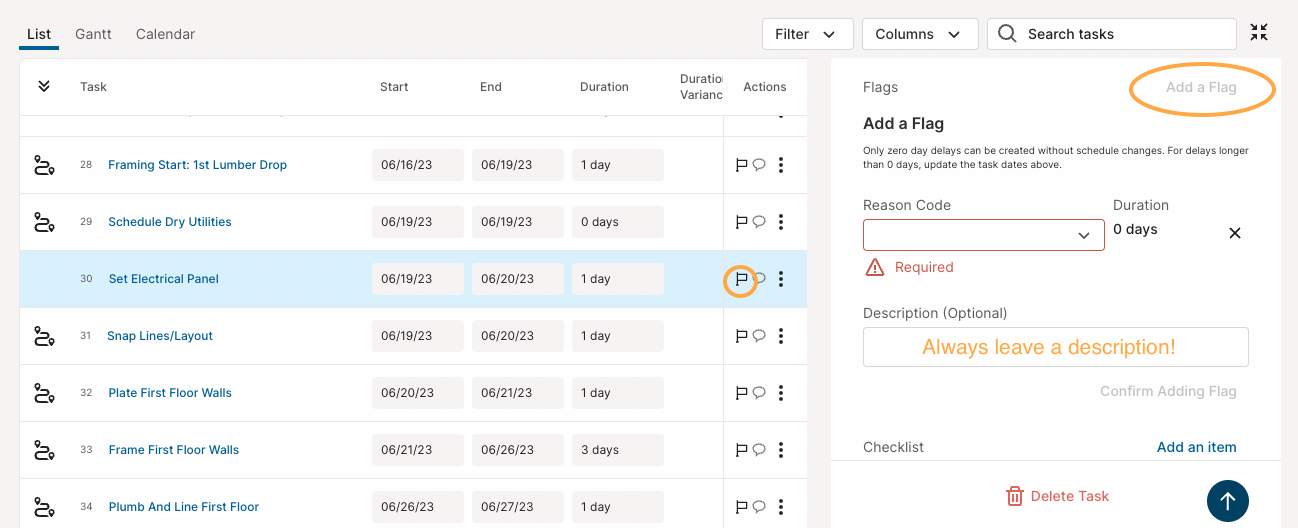
Task: Open the Columns dropdown
Action: (x=920, y=34)
